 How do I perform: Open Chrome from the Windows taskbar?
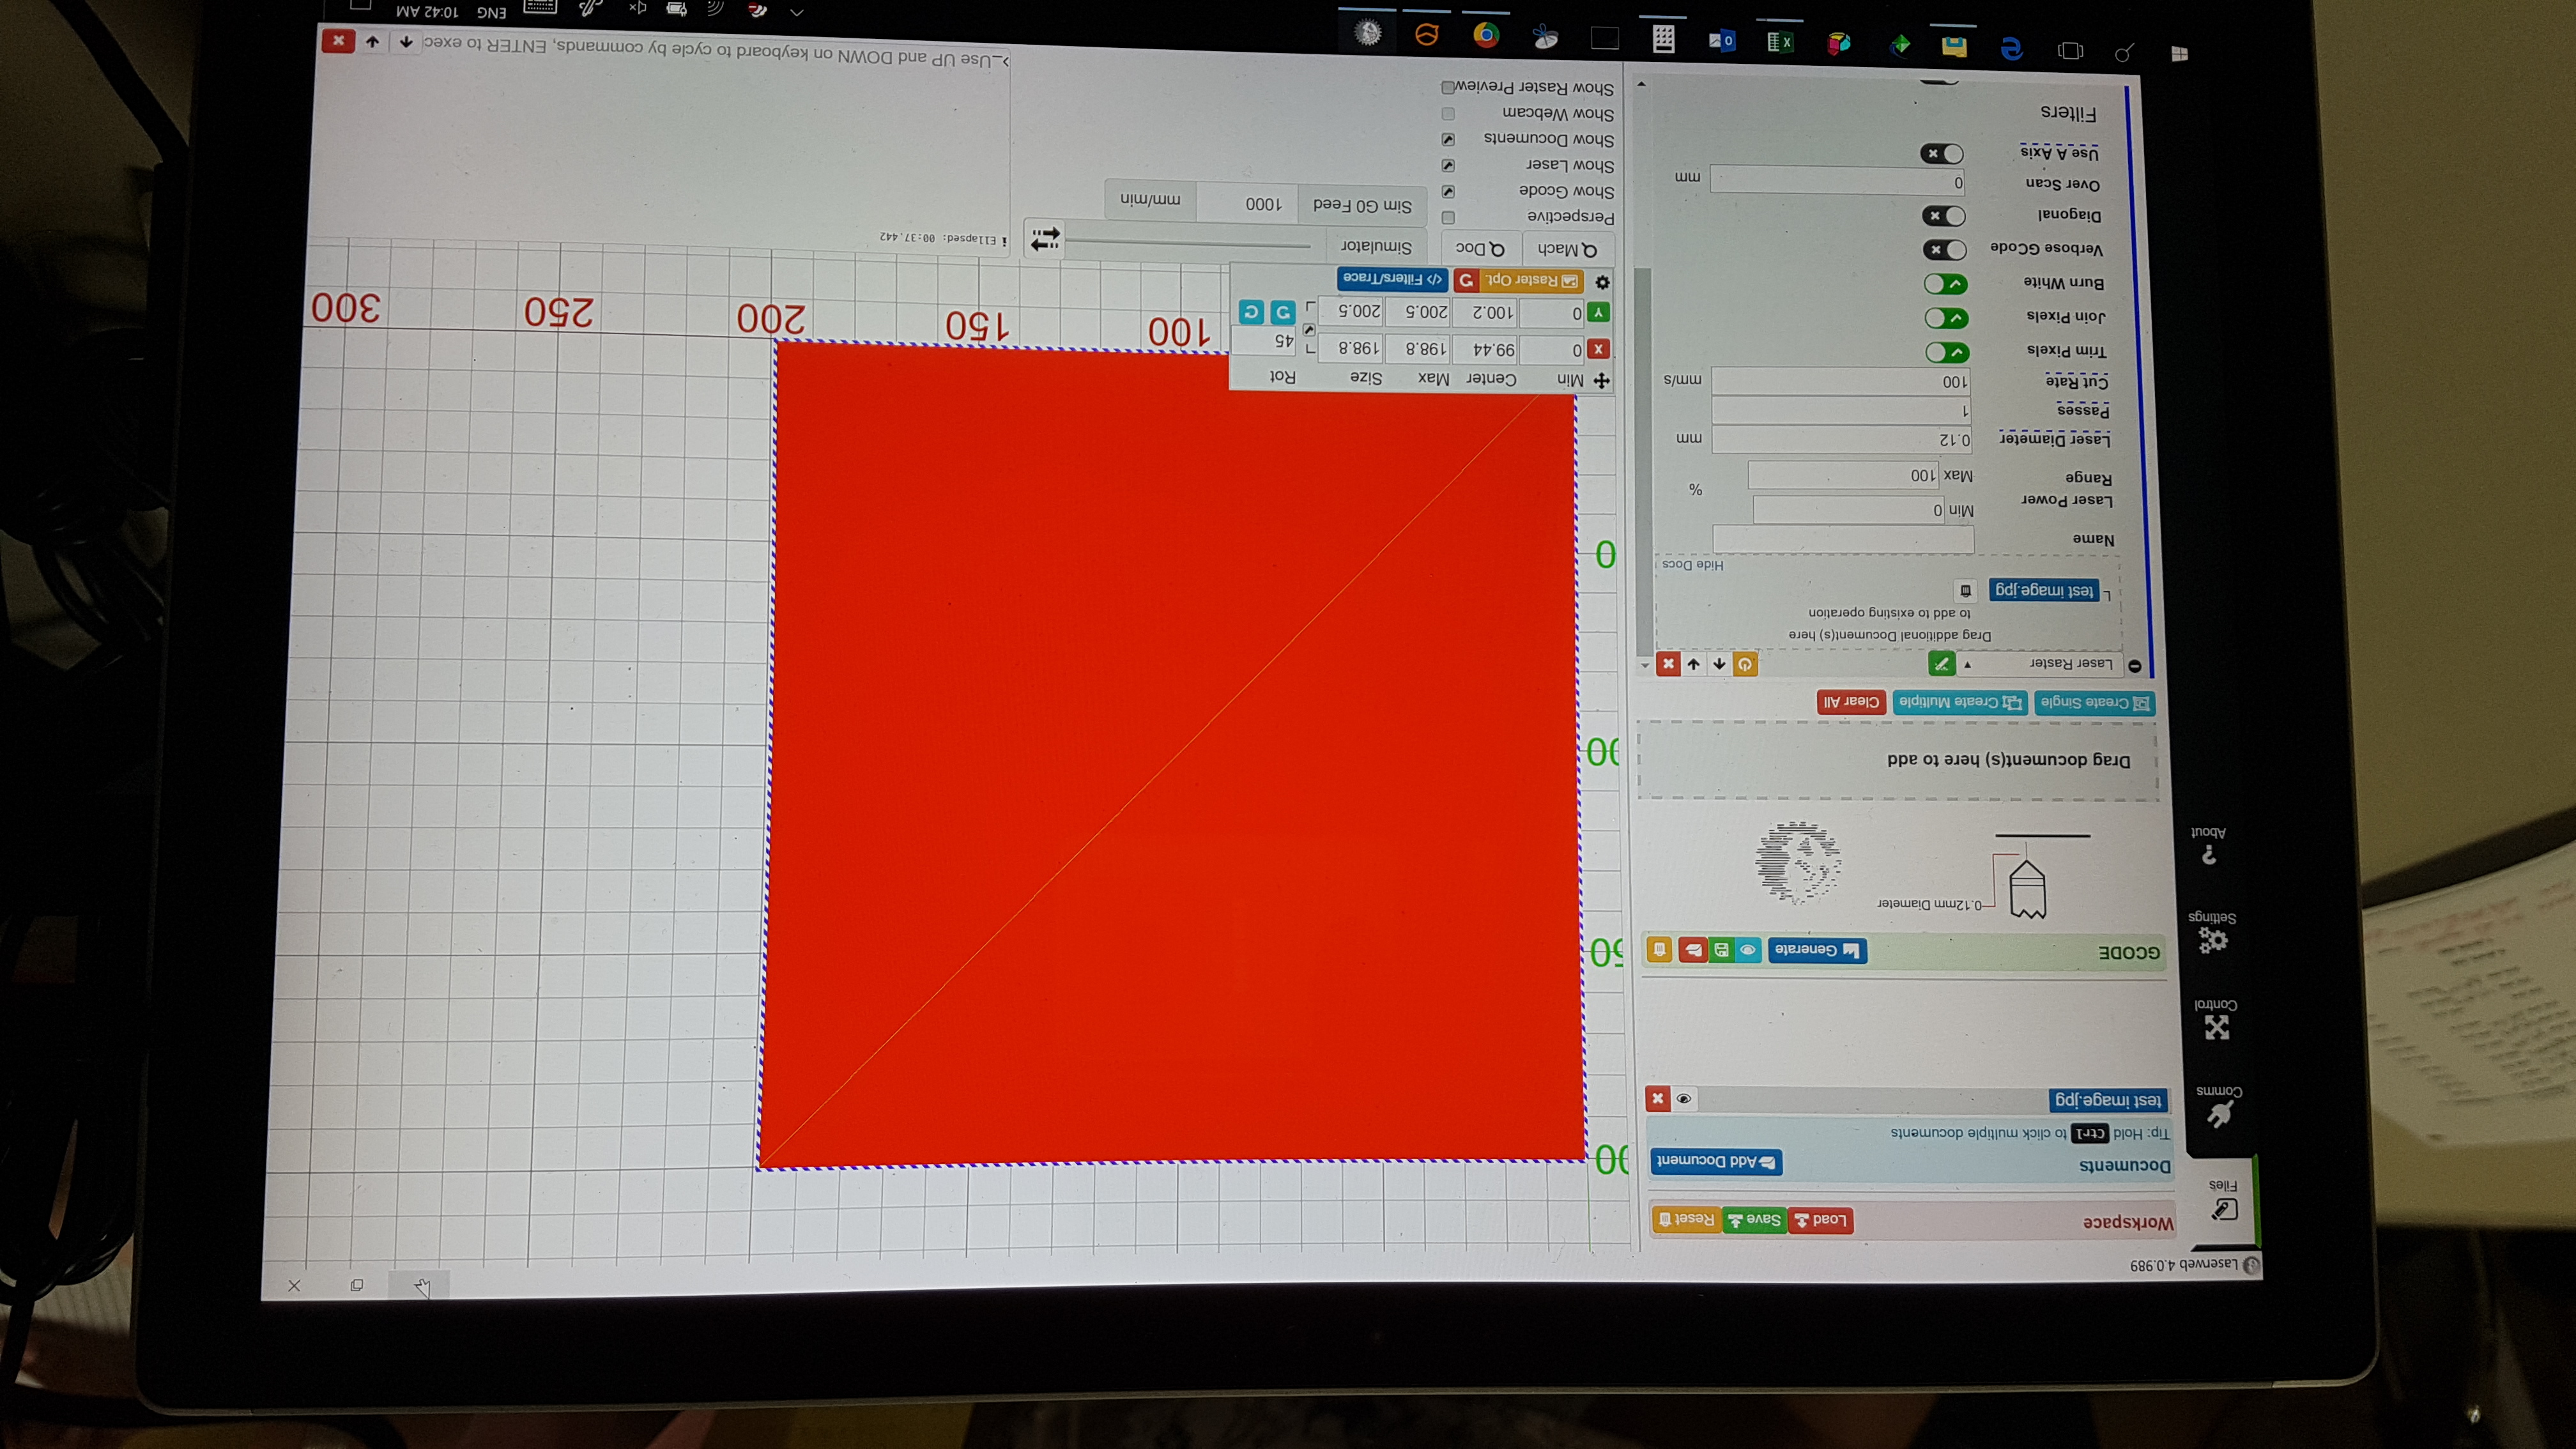(x=1486, y=35)
